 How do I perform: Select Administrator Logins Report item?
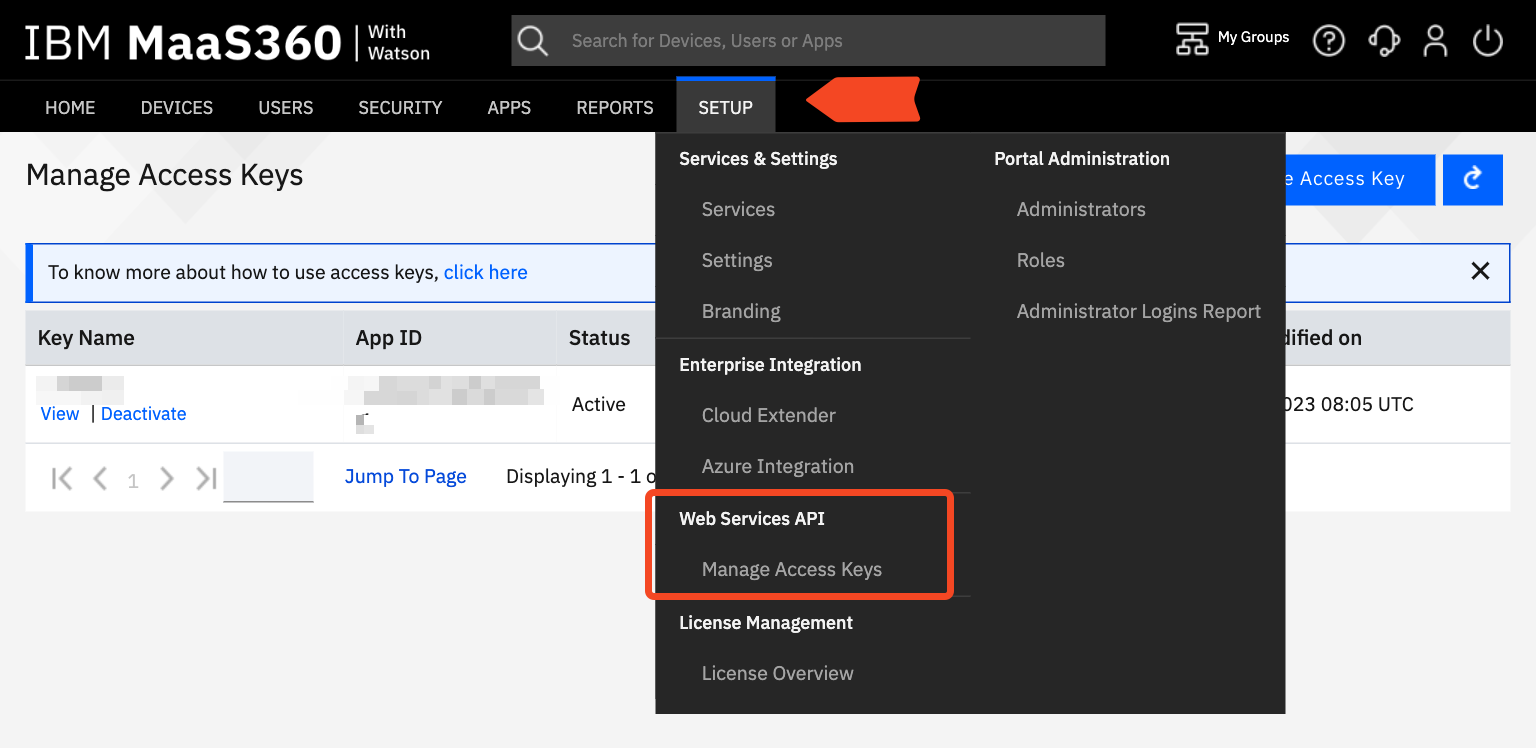tap(1139, 311)
